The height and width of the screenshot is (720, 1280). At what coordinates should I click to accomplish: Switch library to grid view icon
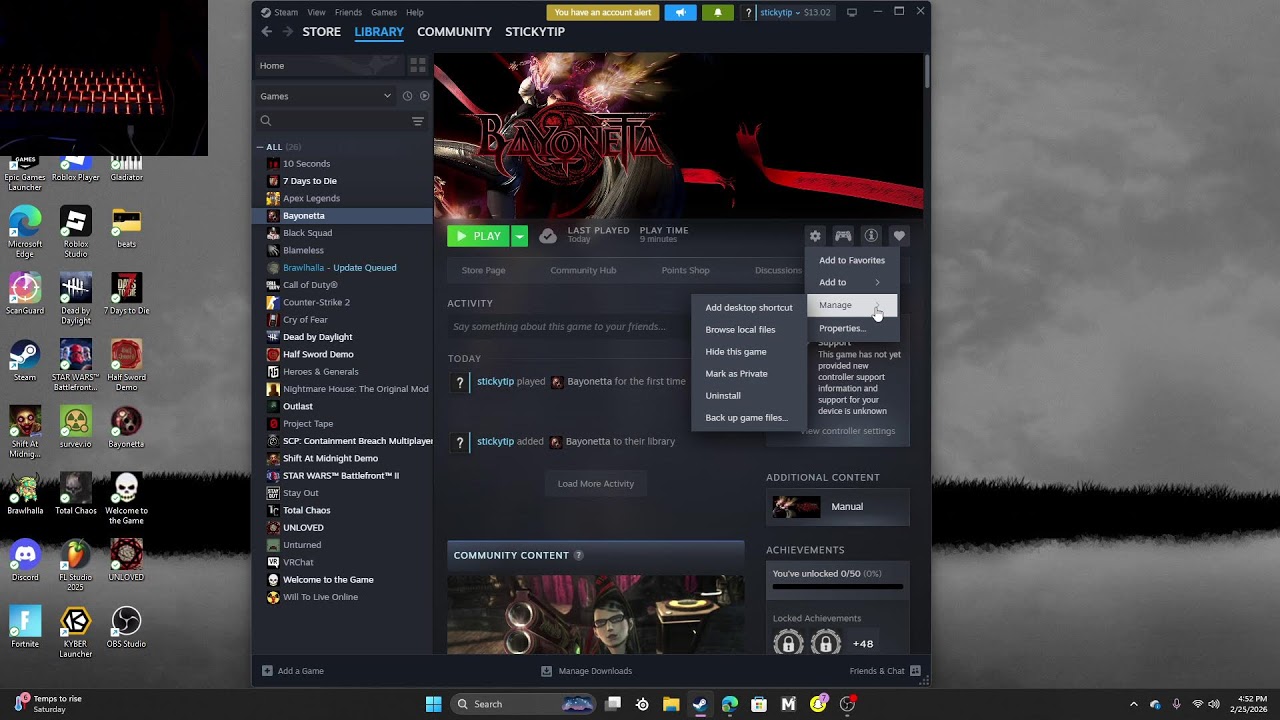click(418, 65)
